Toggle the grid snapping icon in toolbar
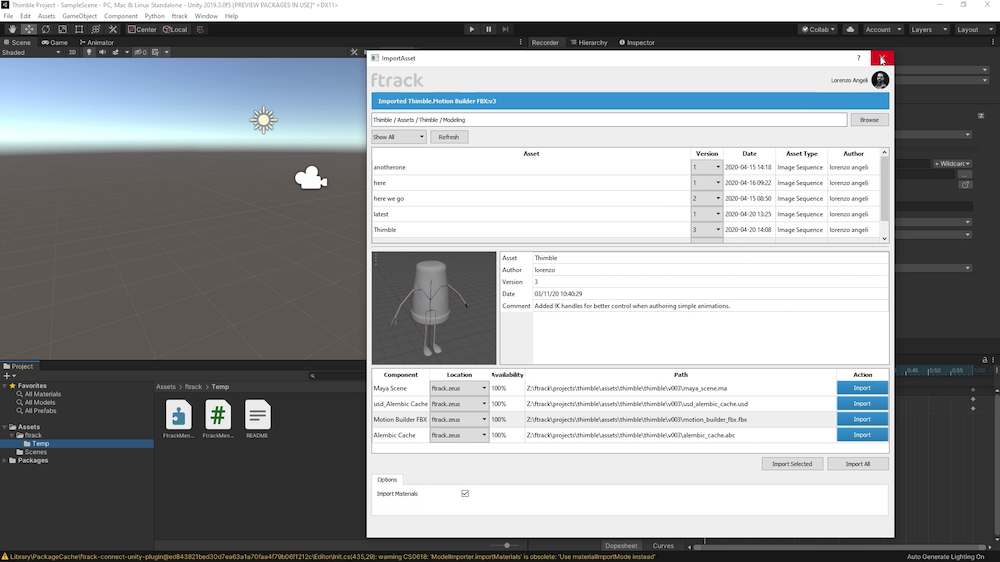 200,29
